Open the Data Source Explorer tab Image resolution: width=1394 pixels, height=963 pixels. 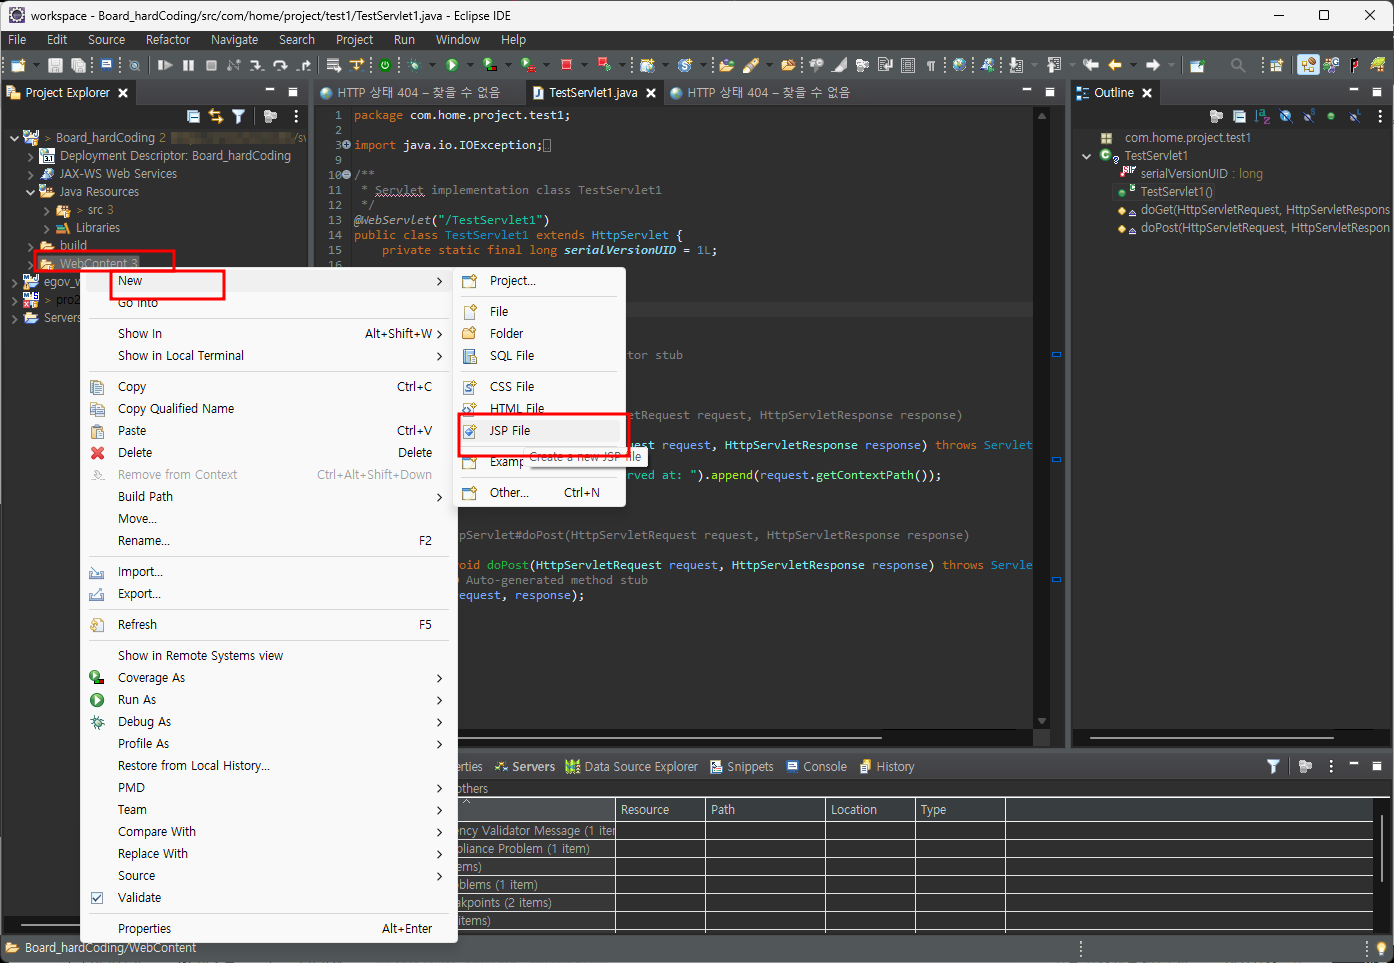pos(631,767)
